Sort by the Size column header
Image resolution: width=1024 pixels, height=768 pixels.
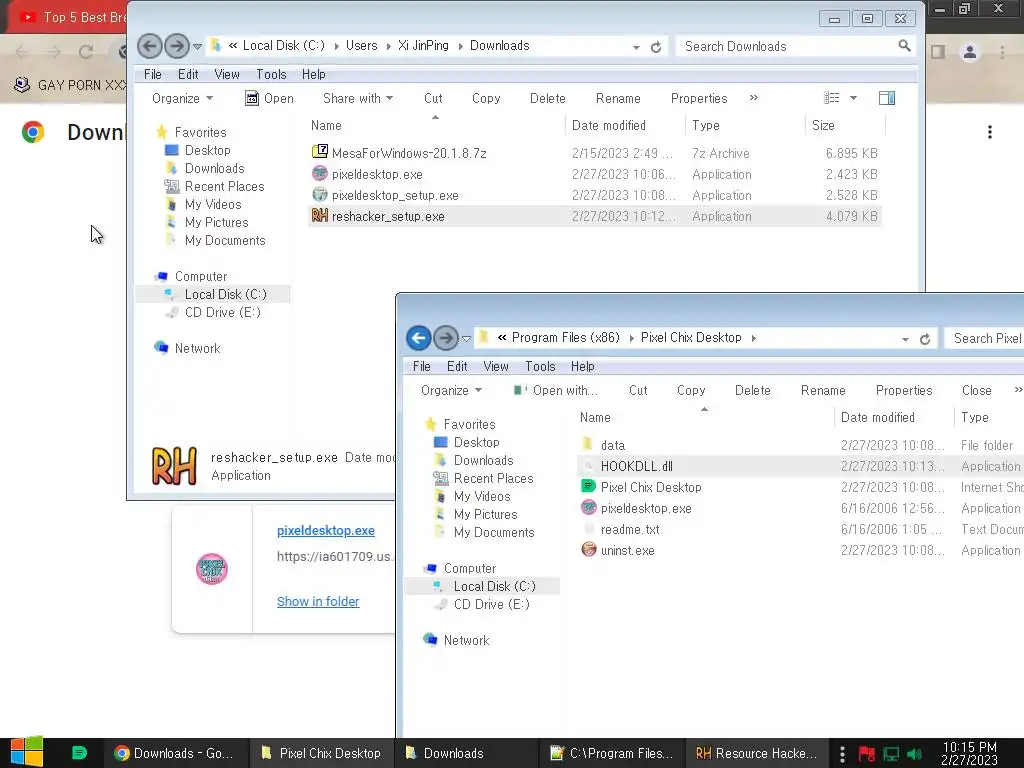(845, 125)
